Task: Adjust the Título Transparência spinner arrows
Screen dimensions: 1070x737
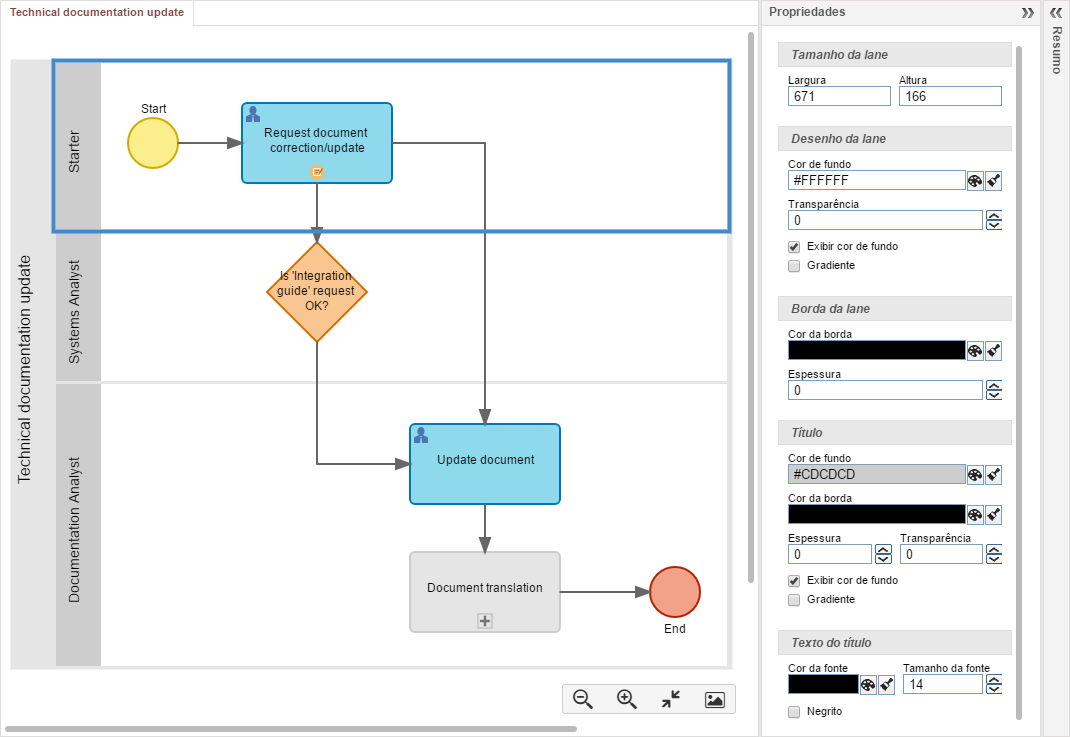Action: pos(994,554)
